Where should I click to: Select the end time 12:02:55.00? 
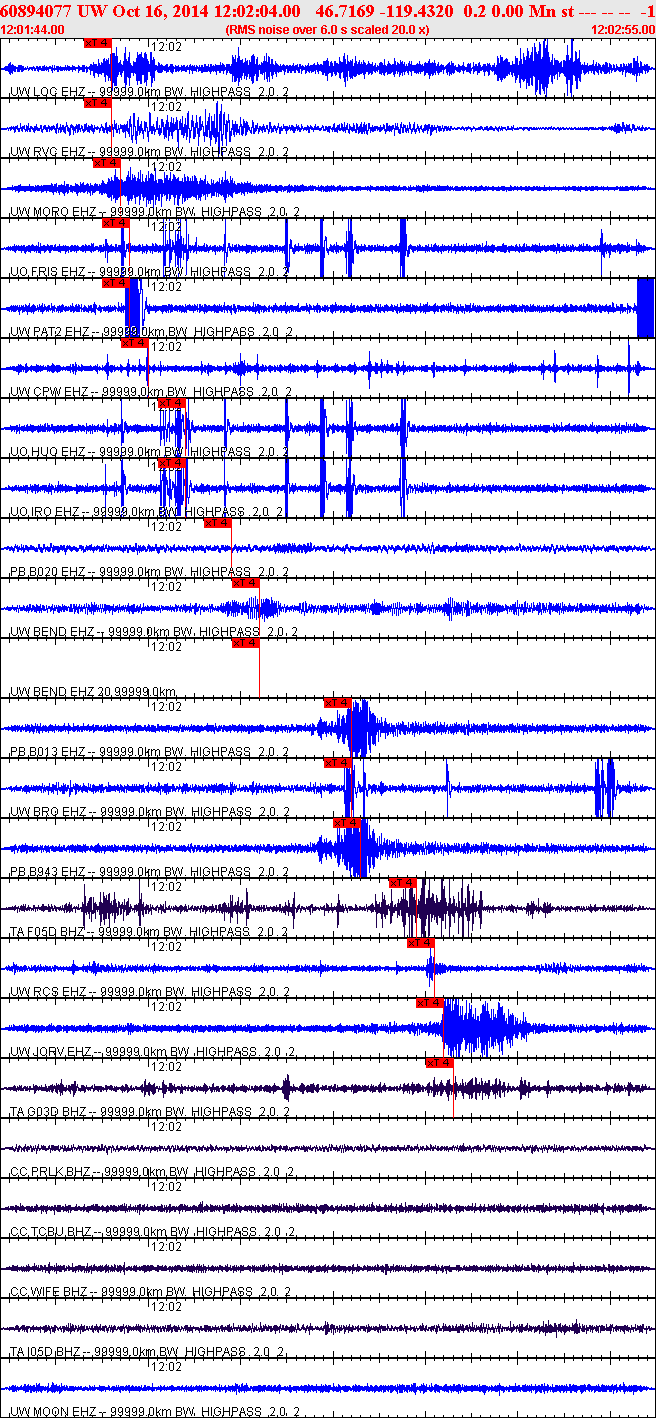(623, 30)
